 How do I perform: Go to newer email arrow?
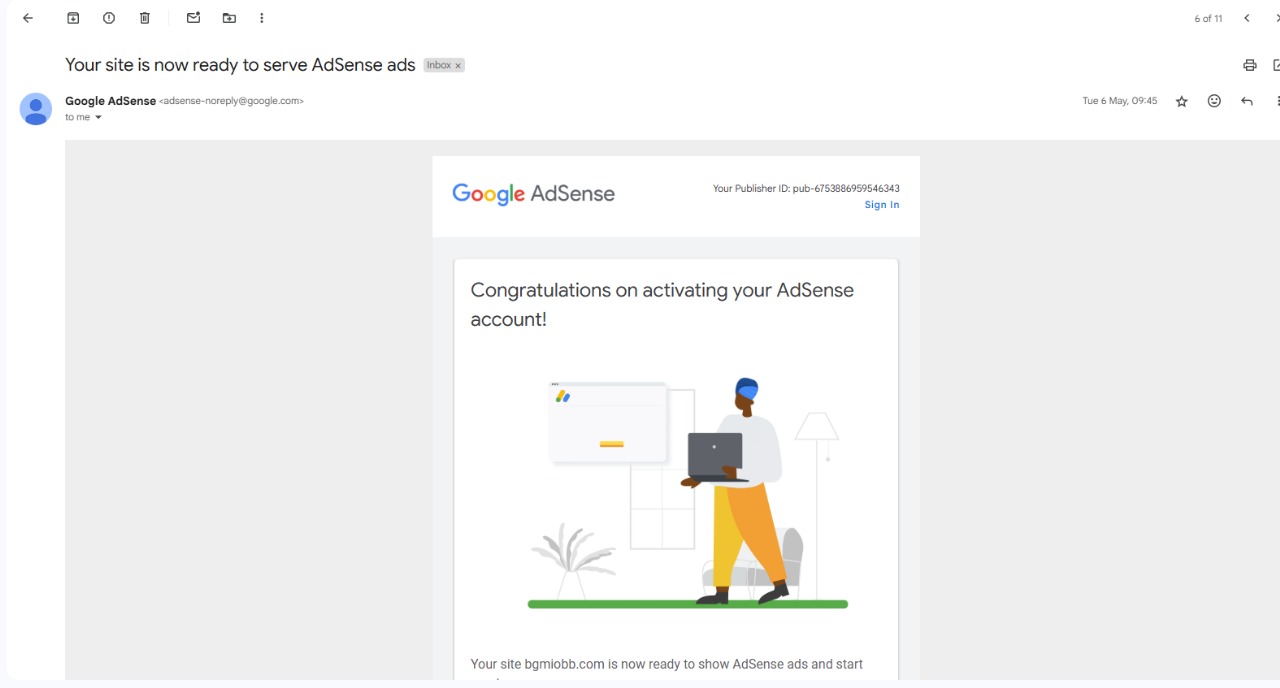[x=1247, y=18]
